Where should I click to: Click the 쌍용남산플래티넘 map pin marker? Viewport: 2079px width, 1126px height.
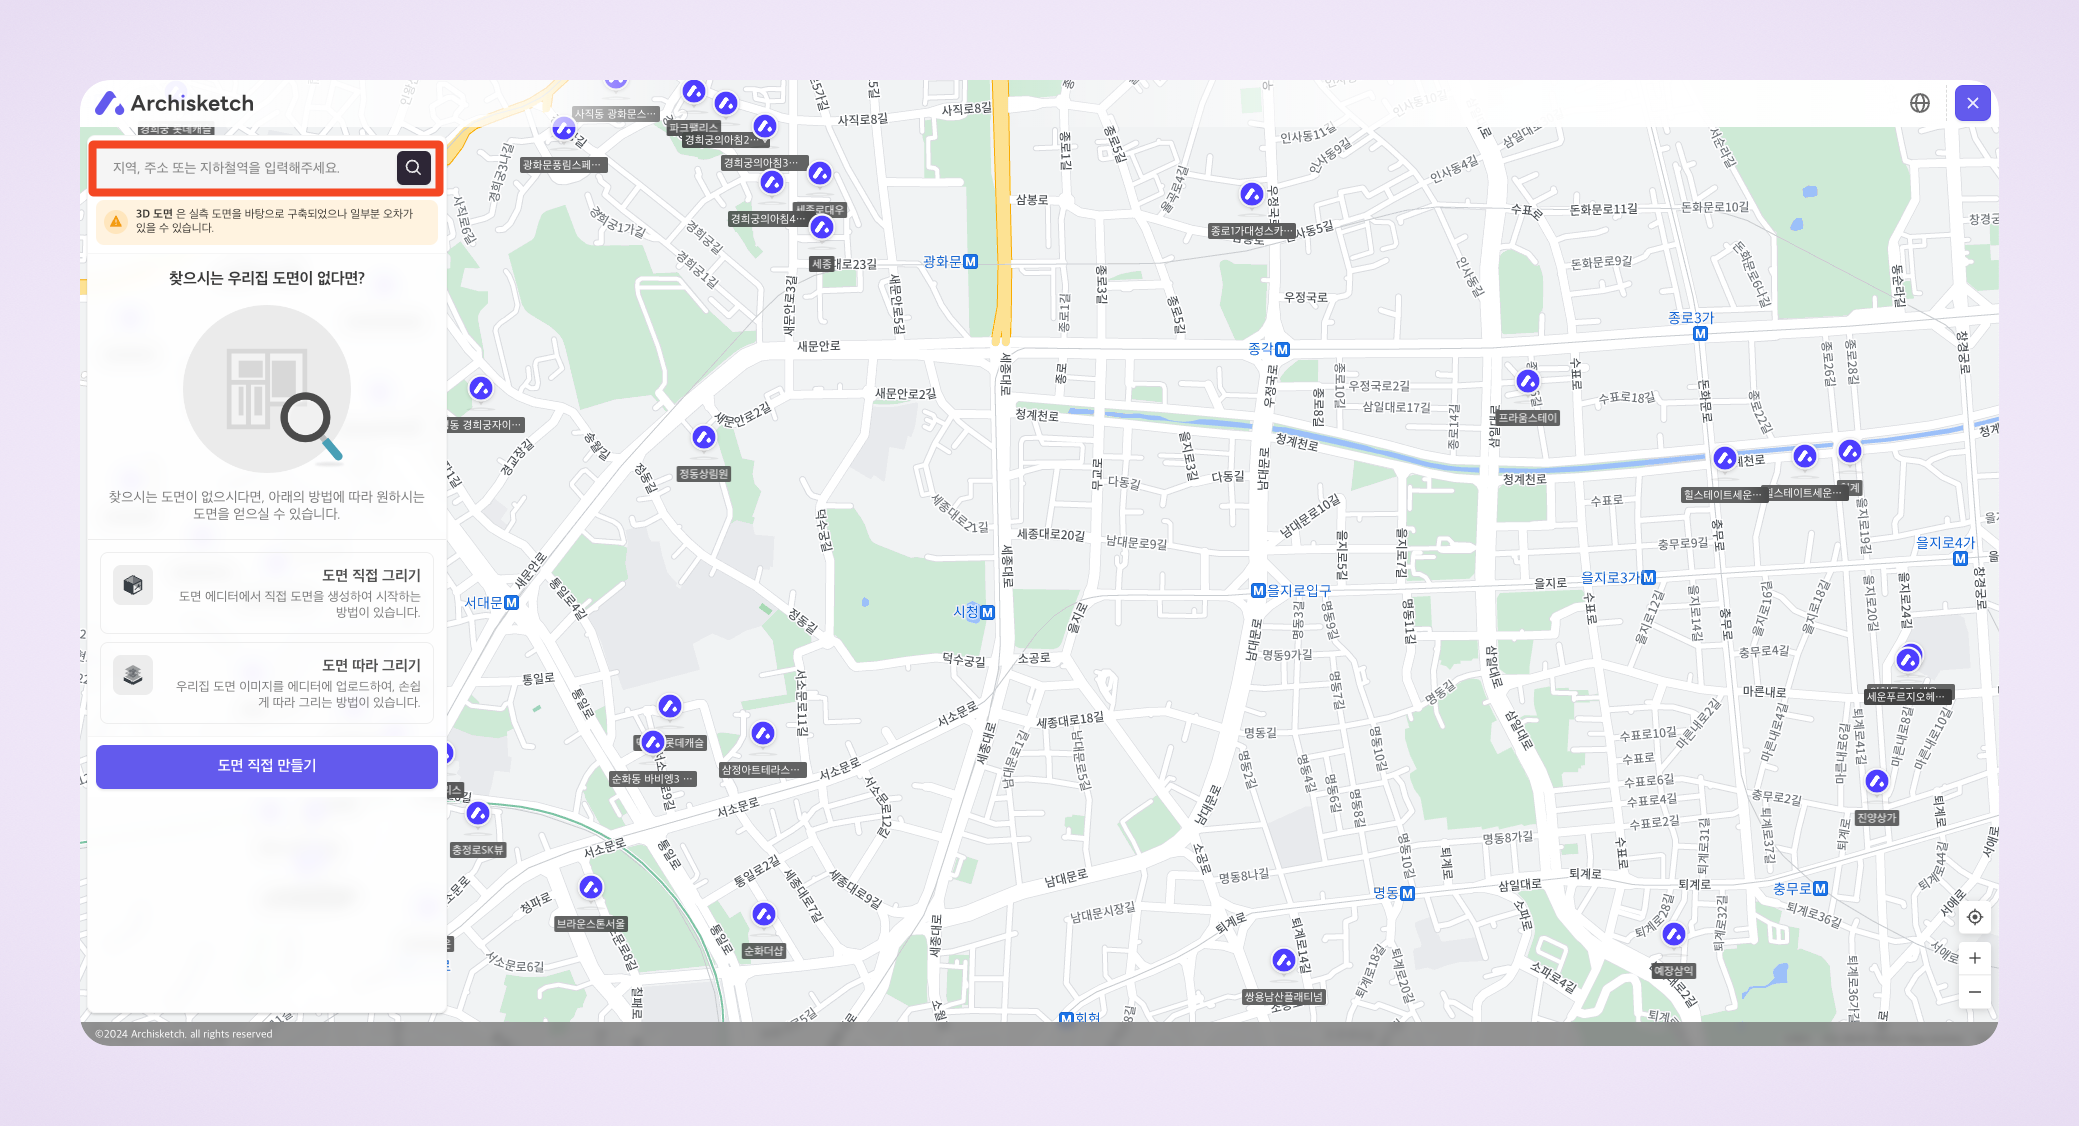[x=1284, y=961]
